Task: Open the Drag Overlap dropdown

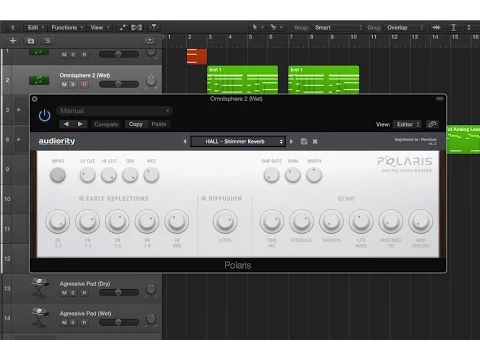Action: pyautogui.click(x=405, y=28)
